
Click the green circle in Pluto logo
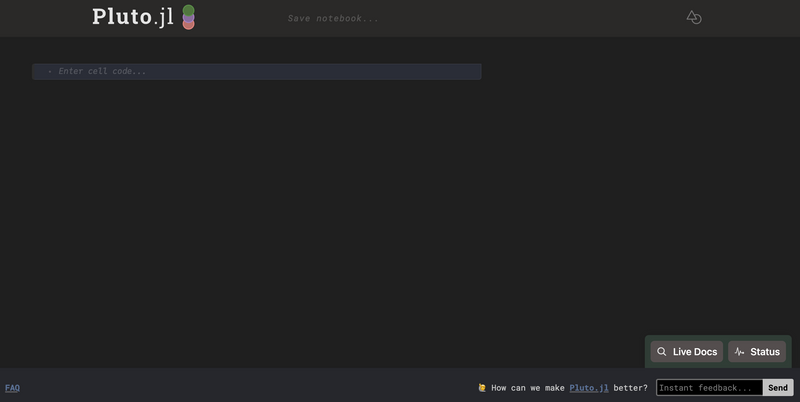(x=188, y=10)
